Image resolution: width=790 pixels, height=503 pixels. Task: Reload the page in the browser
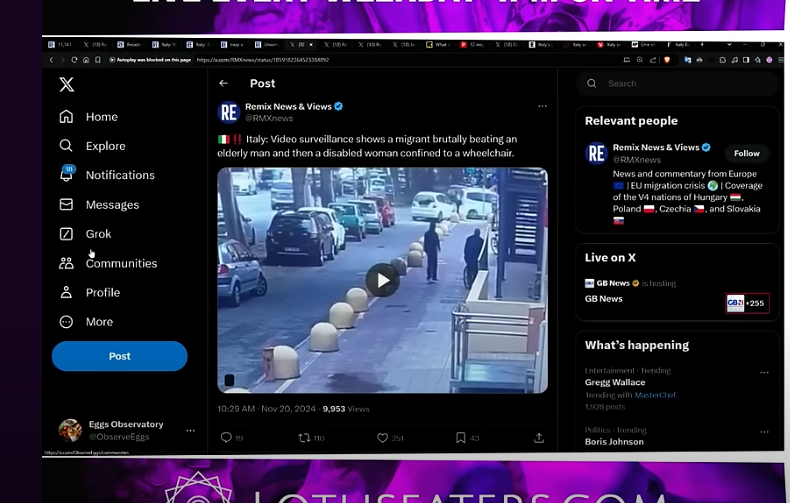tap(74, 60)
